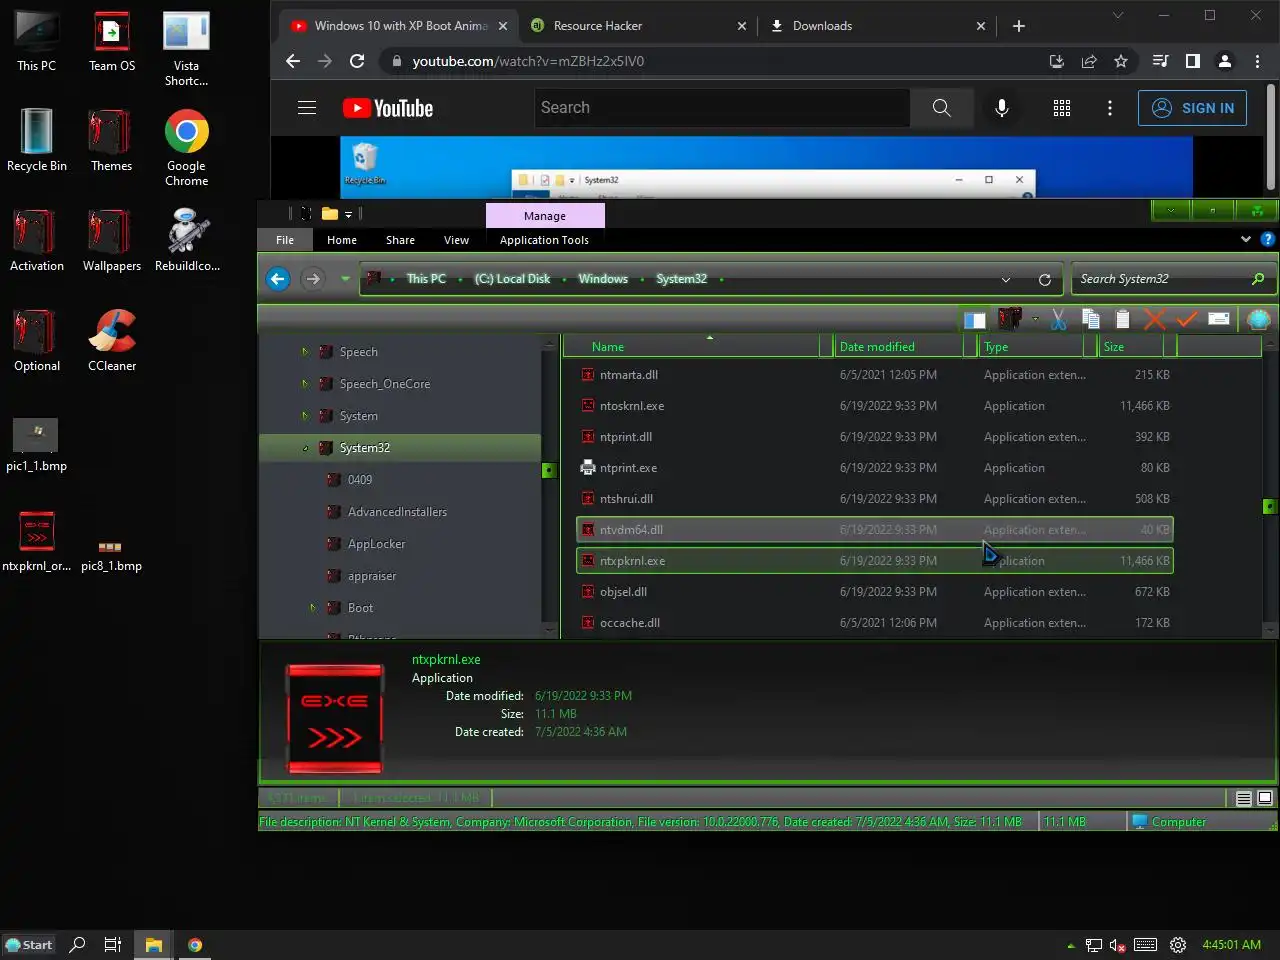
Task: Open the Home ribbon tab
Action: 342,240
